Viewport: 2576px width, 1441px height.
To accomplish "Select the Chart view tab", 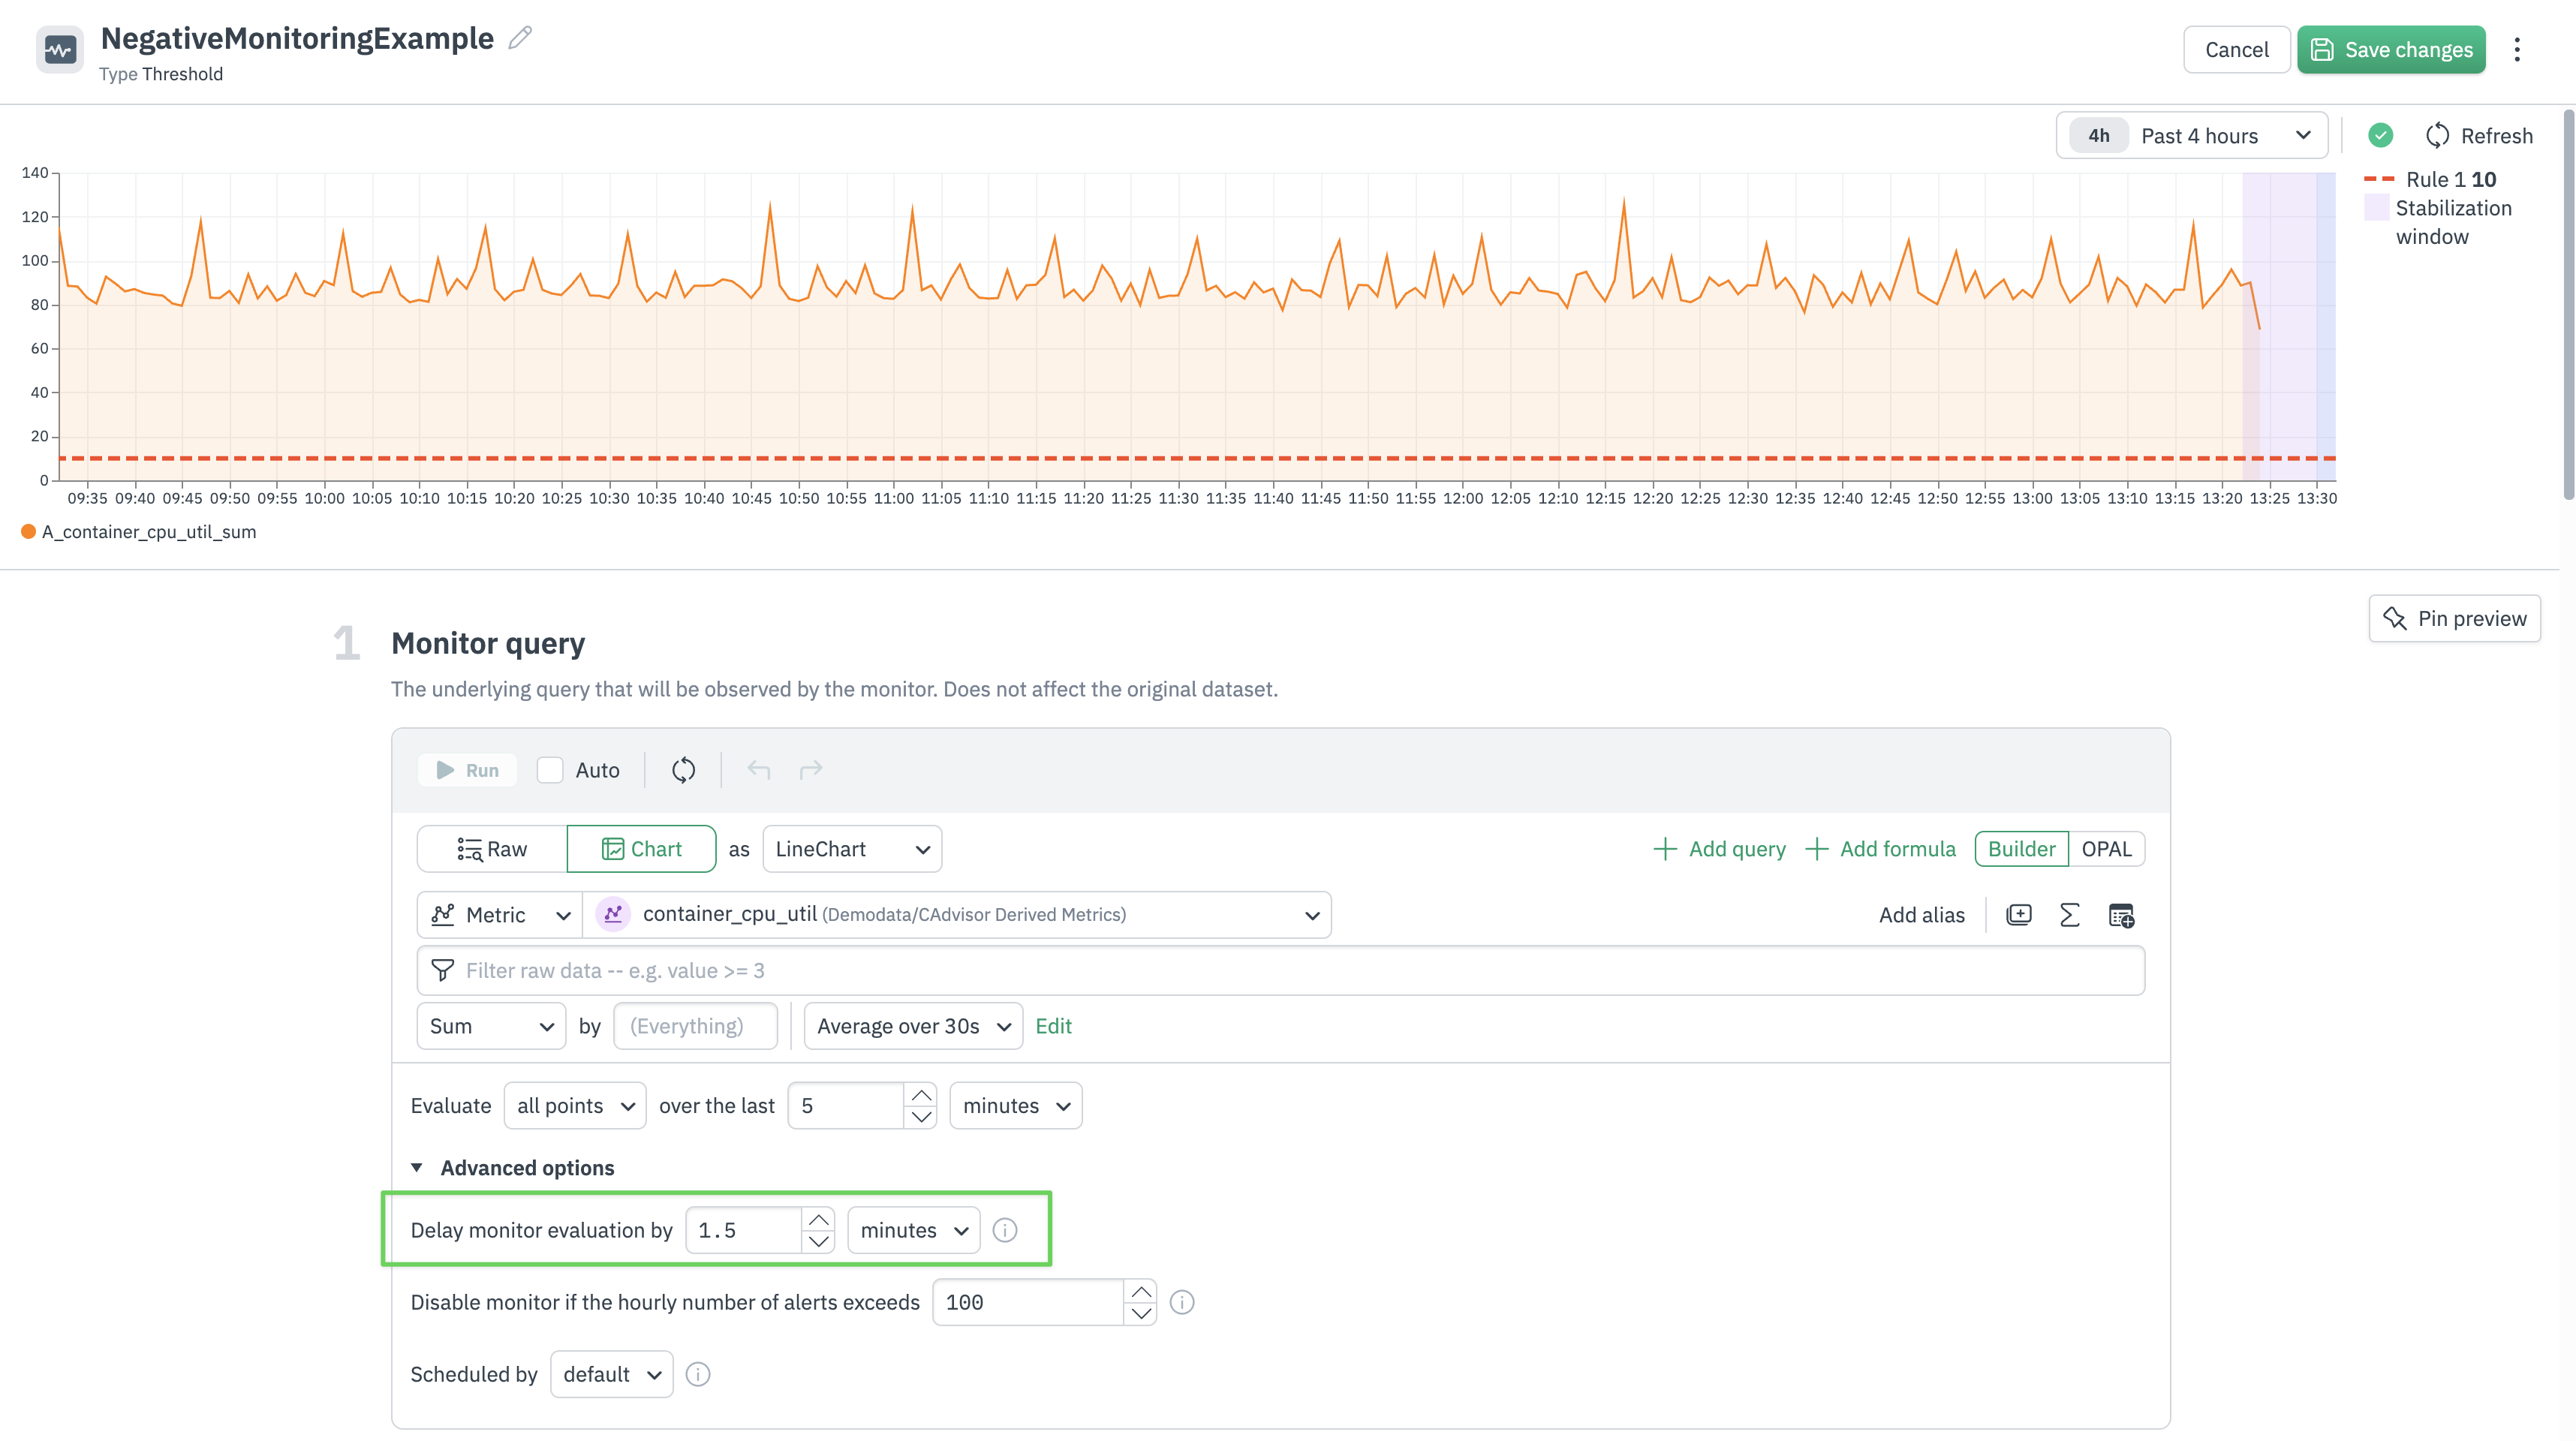I will [x=641, y=849].
